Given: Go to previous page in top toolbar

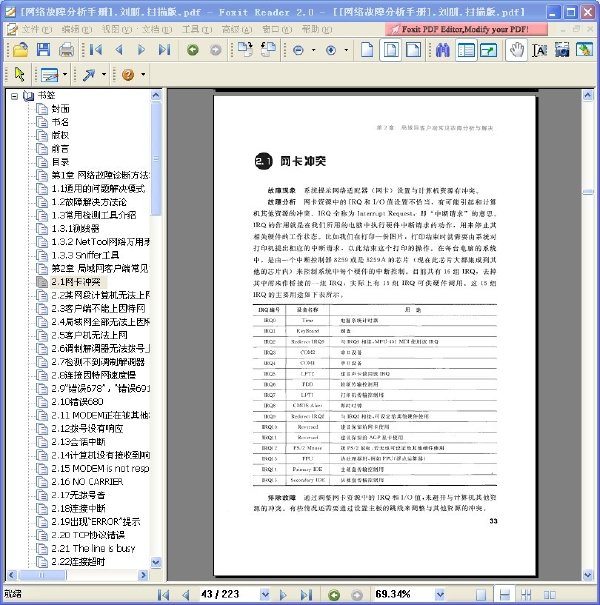Looking at the screenshot, I should point(119,50).
